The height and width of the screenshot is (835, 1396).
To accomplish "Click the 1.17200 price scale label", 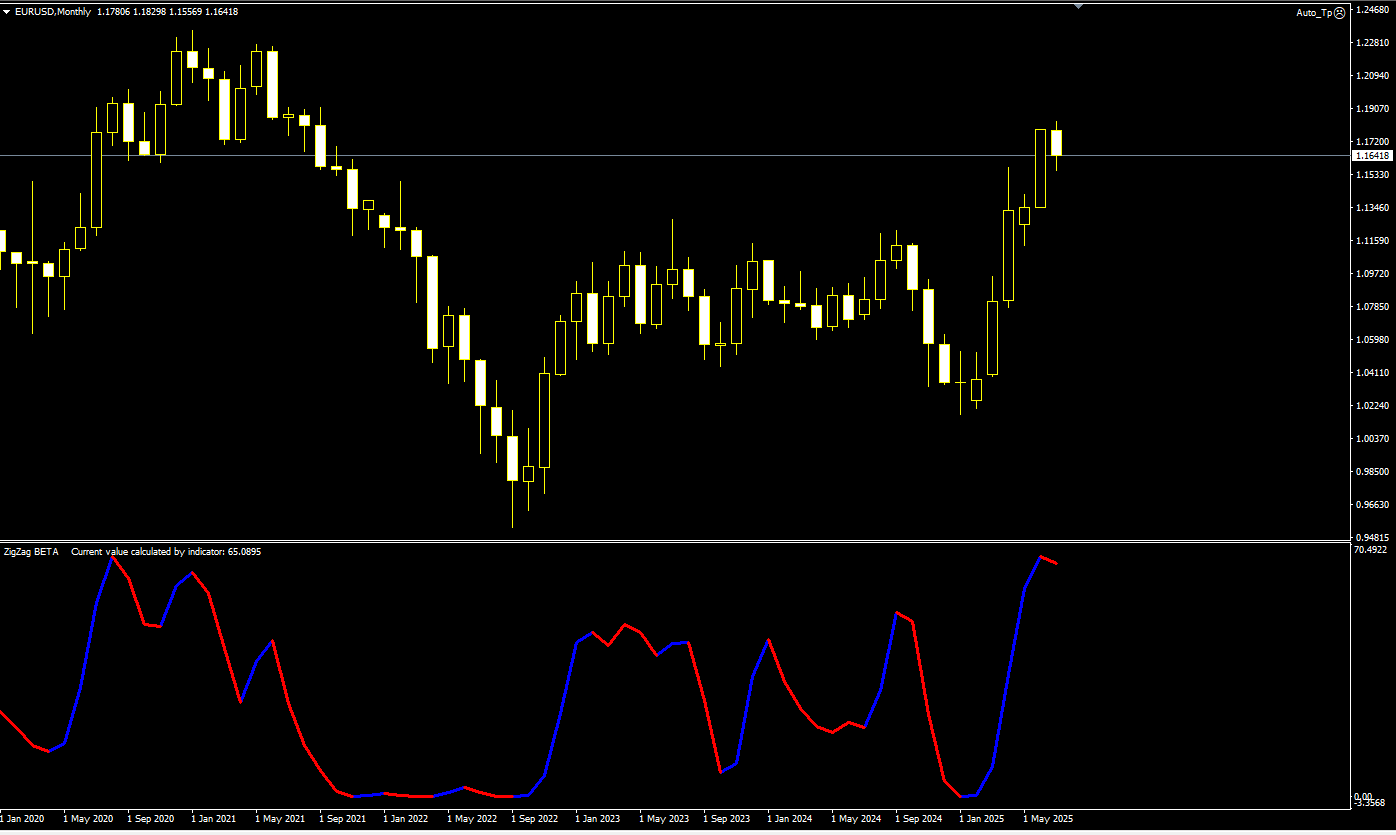I will [1373, 142].
